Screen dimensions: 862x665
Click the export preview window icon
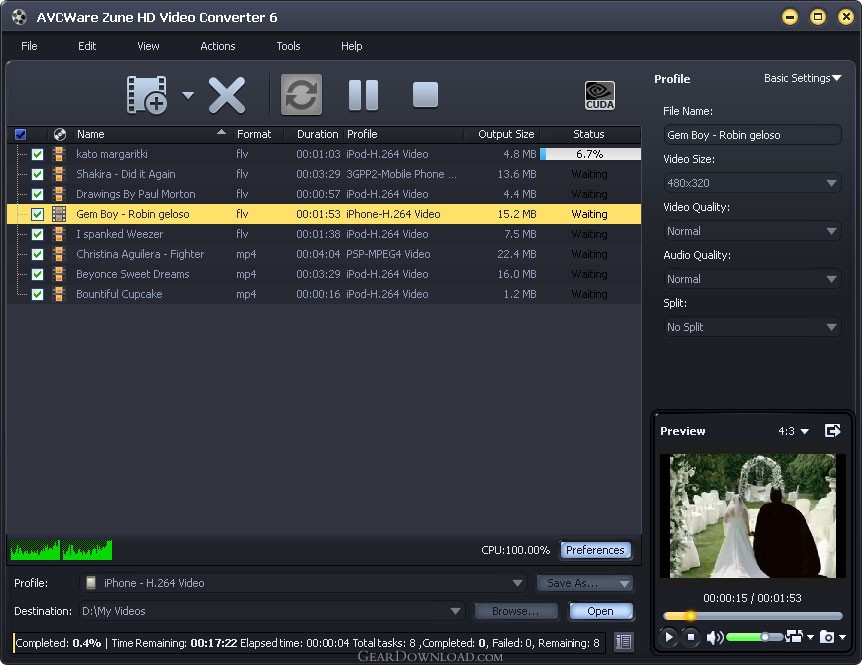point(832,430)
